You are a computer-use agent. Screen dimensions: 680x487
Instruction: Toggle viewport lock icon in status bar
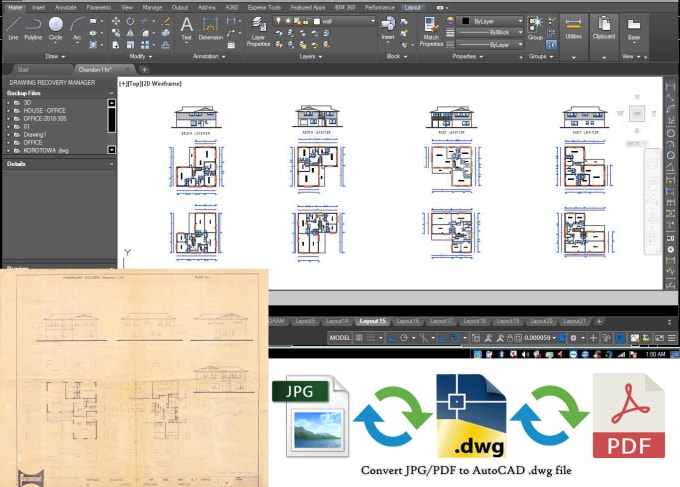pyautogui.click(x=510, y=338)
